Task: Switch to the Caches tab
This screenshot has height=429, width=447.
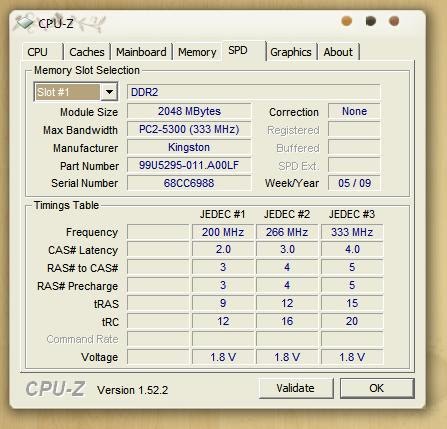Action: [x=87, y=52]
